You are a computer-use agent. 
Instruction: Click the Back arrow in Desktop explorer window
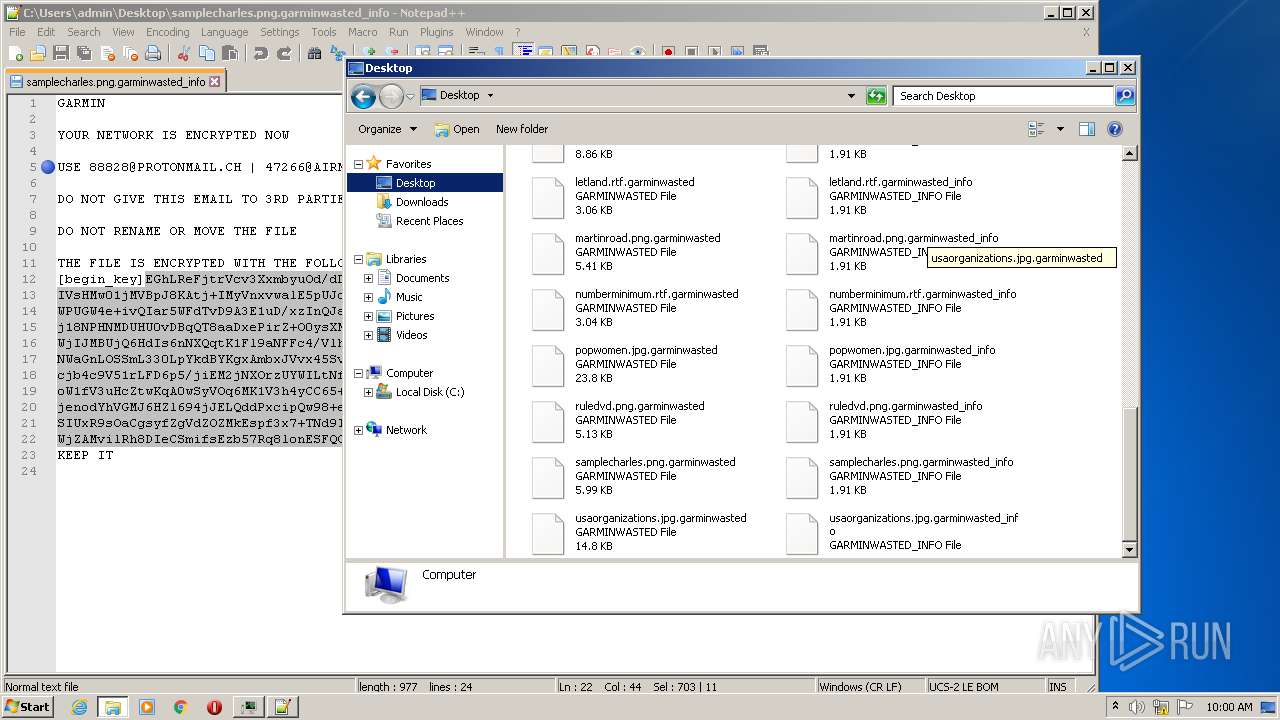tap(363, 96)
